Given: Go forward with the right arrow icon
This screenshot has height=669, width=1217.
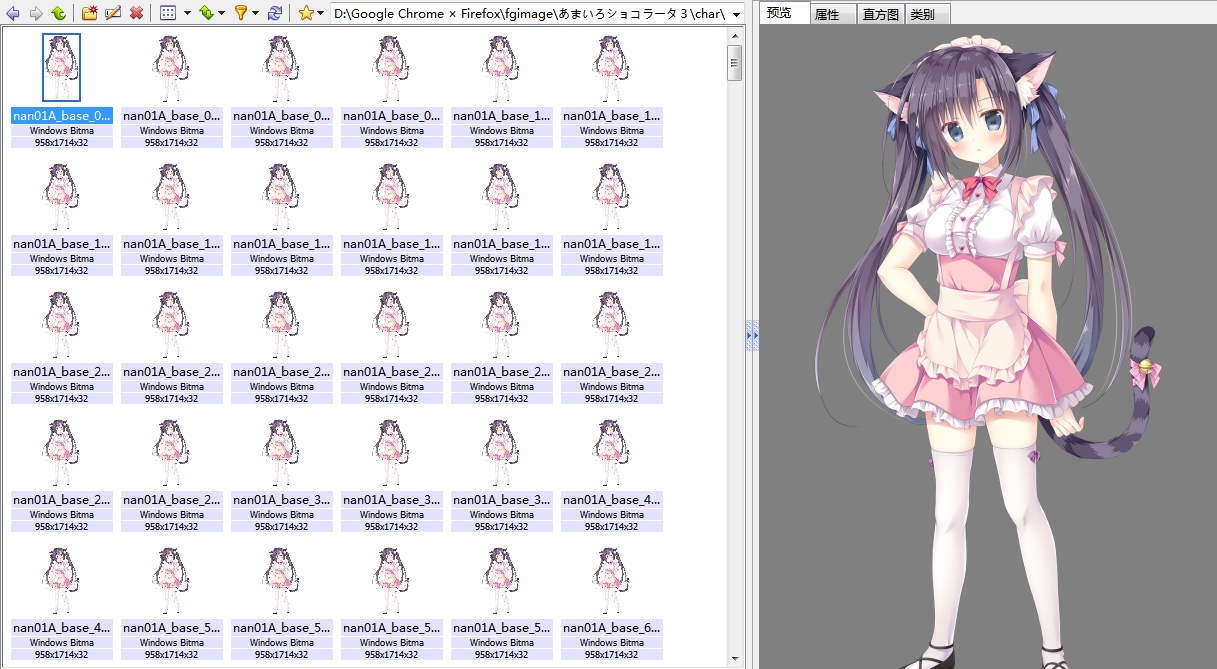Looking at the screenshot, I should 36,13.
